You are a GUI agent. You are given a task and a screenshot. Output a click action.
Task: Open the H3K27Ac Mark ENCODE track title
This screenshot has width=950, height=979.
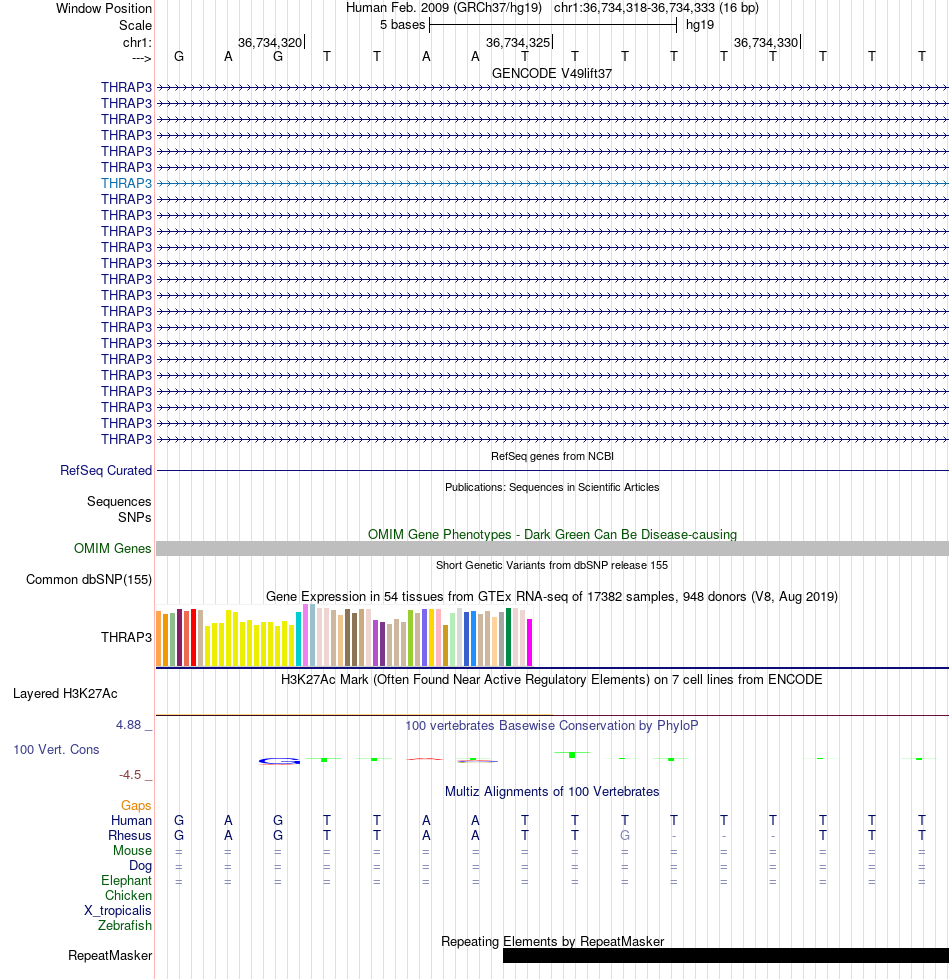(552, 679)
